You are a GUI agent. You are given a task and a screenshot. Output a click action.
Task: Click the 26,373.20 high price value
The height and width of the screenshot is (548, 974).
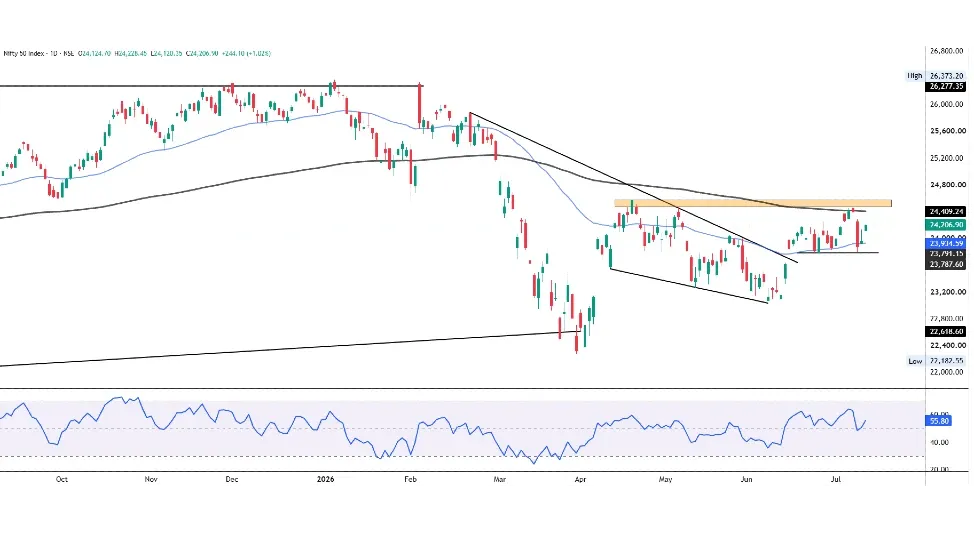coord(947,76)
